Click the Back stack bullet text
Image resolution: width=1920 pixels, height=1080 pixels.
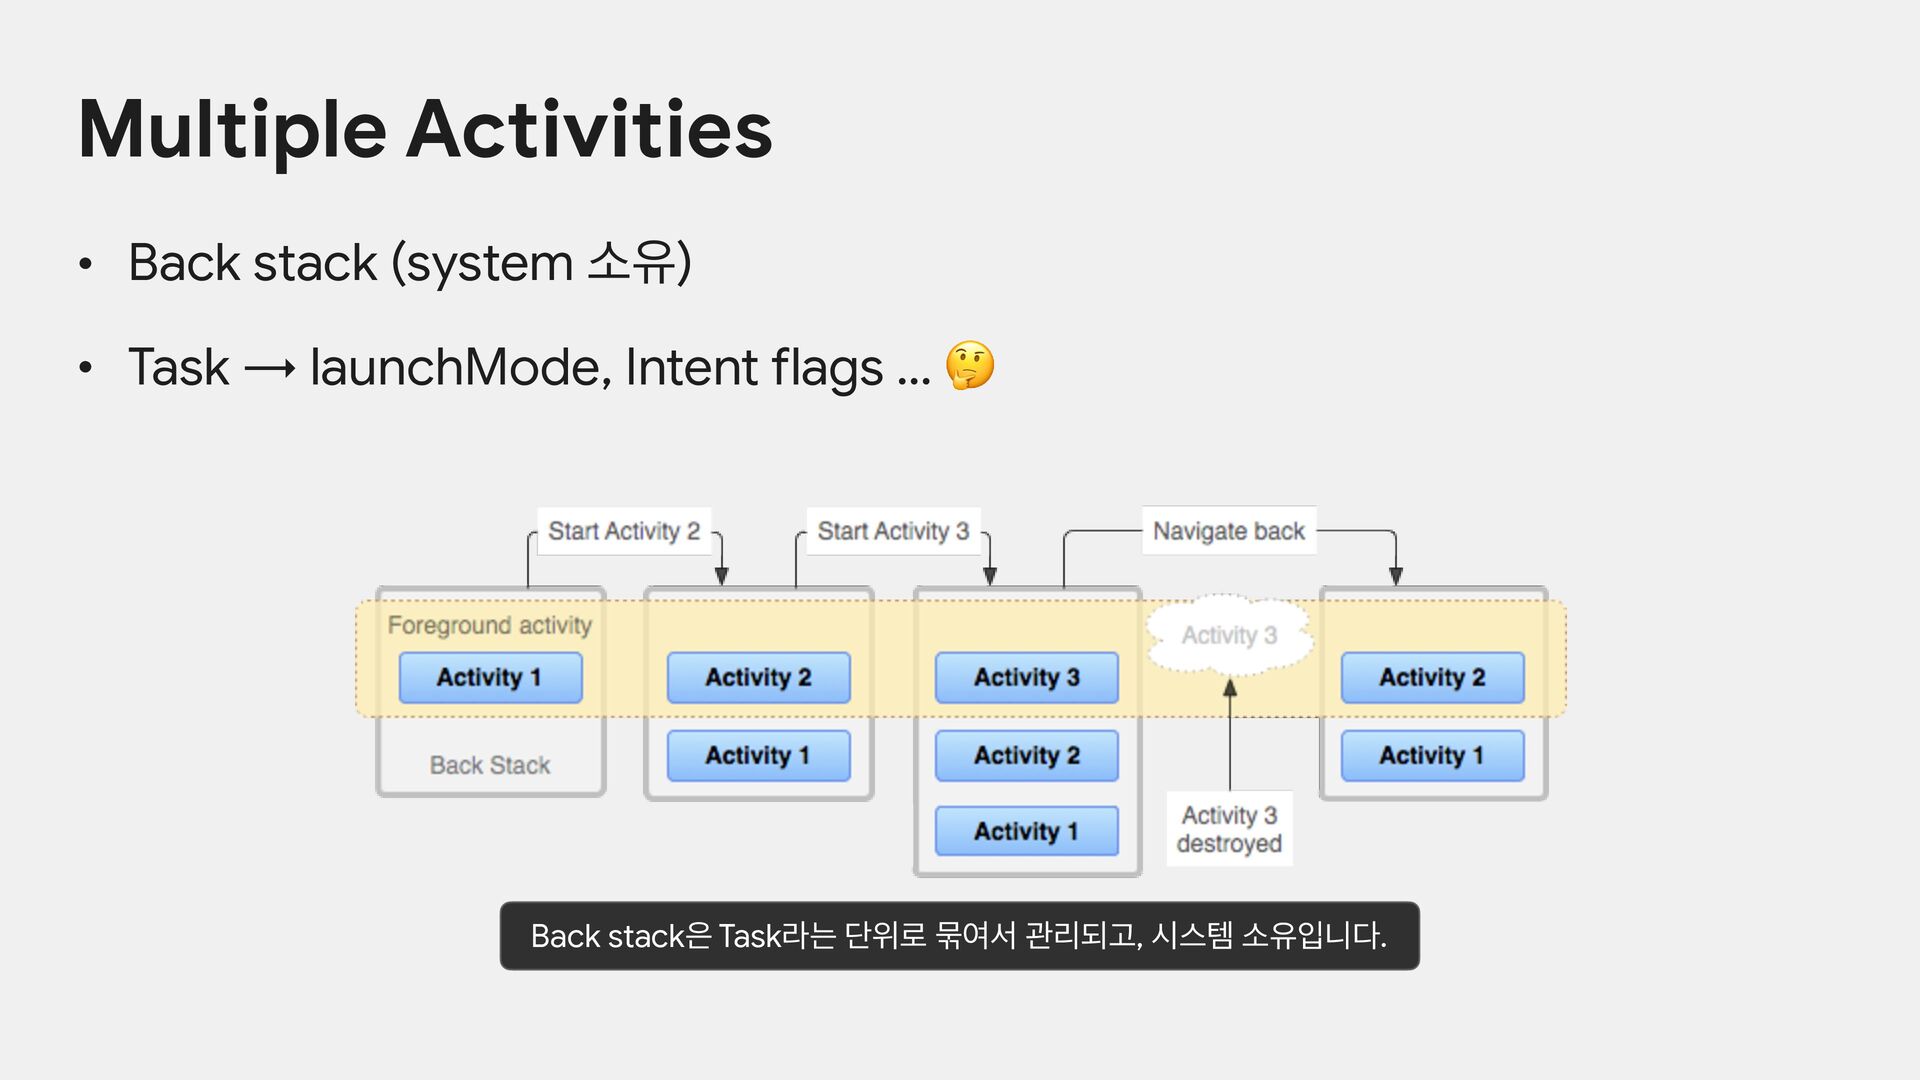tap(409, 263)
